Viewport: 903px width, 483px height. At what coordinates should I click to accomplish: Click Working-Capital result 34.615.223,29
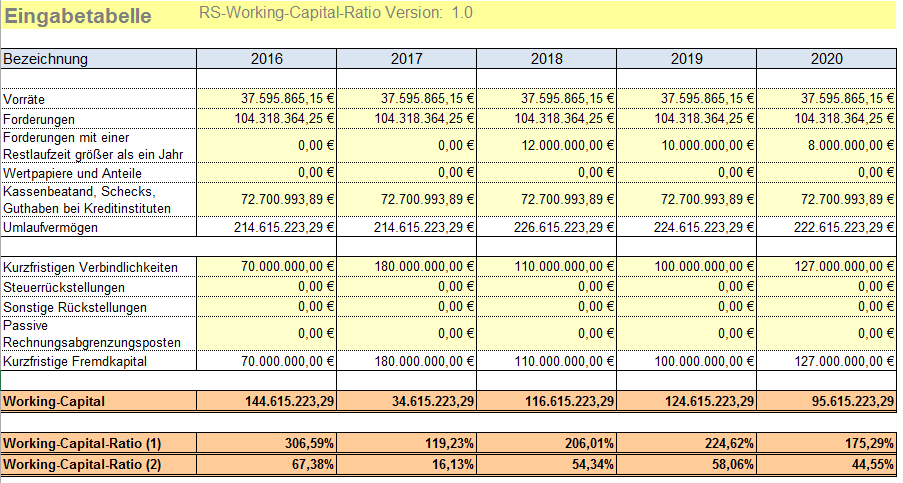(407, 401)
